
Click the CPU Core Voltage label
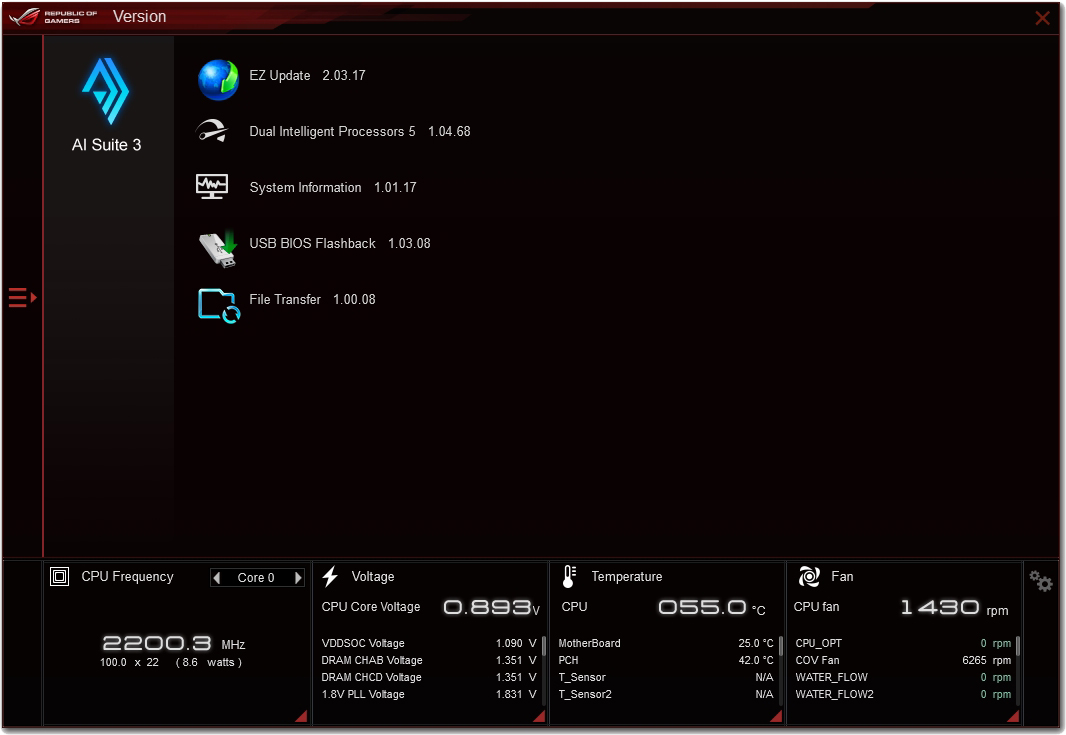click(x=371, y=606)
